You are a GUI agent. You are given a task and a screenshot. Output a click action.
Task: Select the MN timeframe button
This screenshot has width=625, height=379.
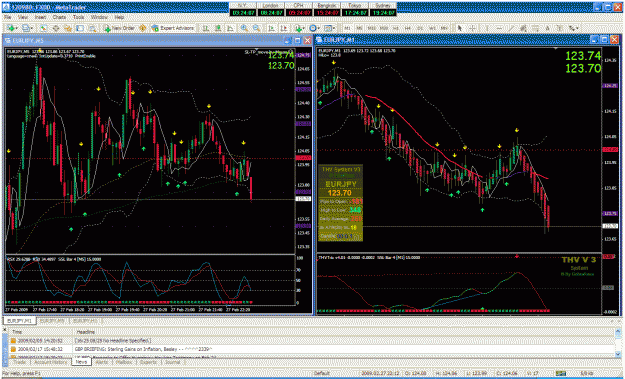(444, 28)
